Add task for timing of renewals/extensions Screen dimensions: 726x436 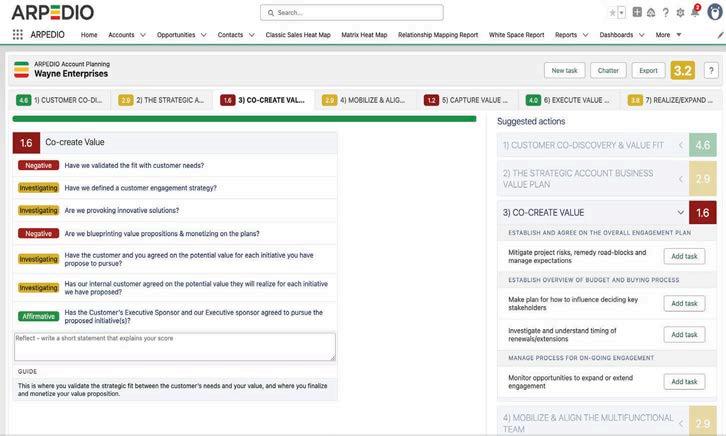[x=684, y=335]
